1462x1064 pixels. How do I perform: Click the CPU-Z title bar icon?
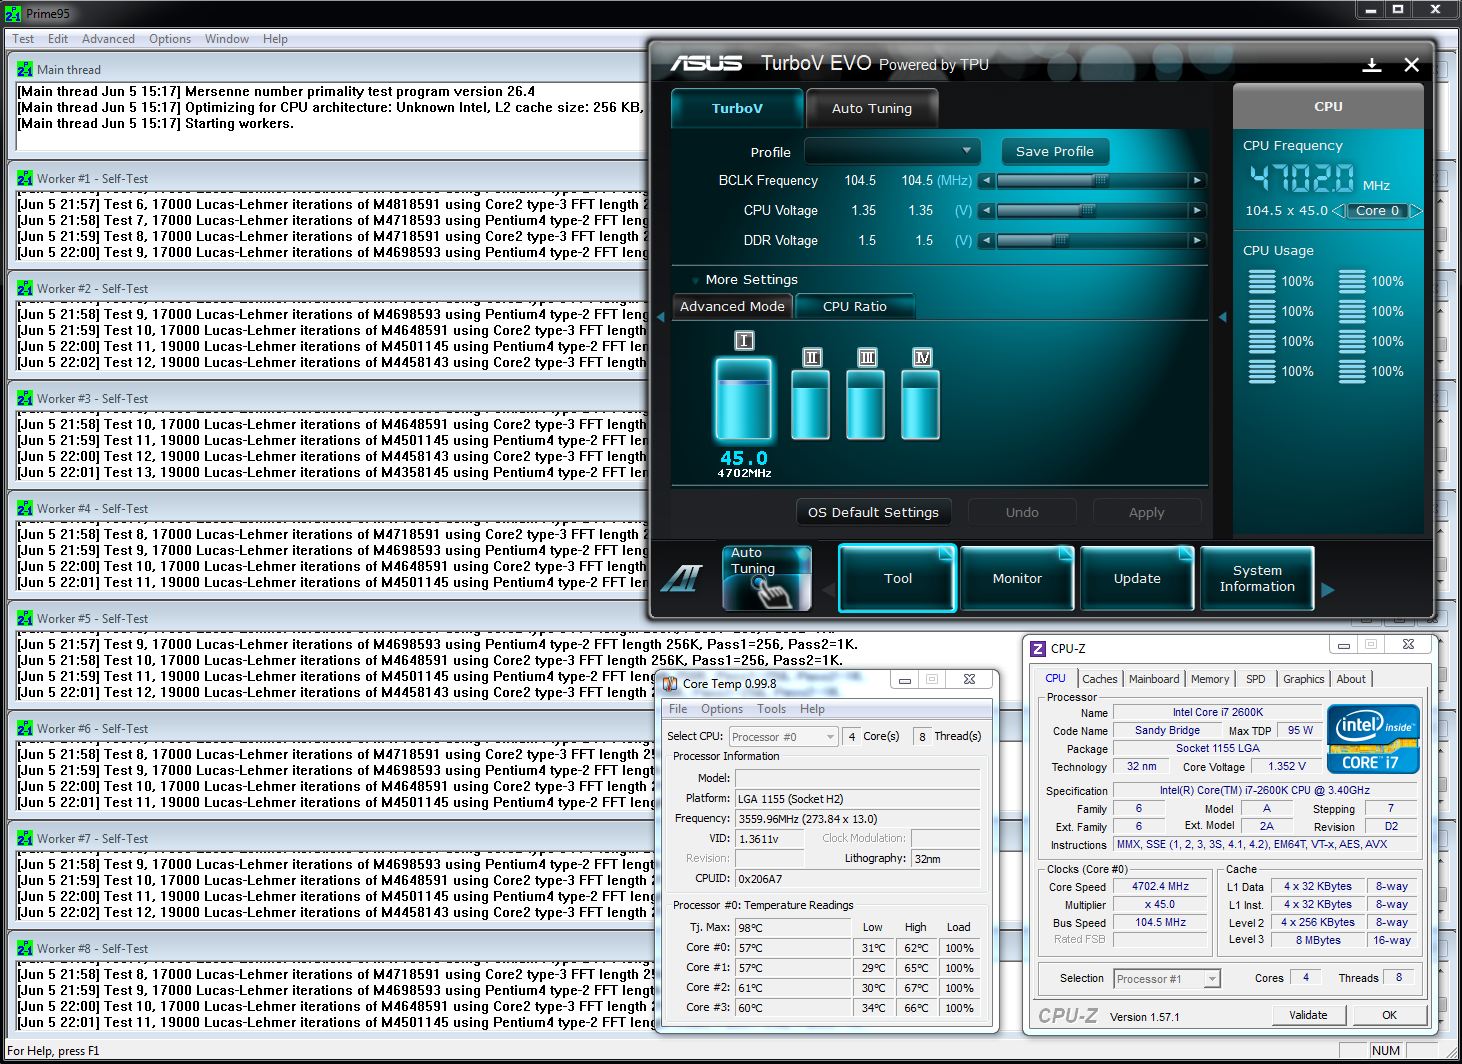[1038, 649]
